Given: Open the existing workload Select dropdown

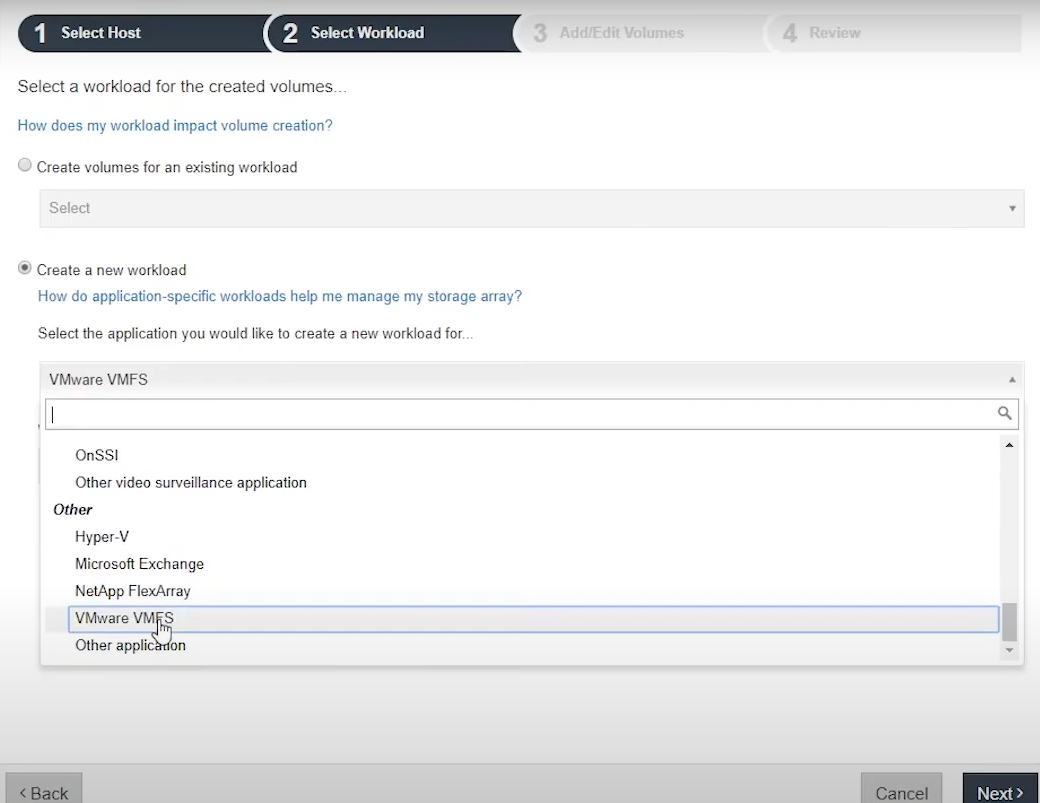Looking at the screenshot, I should pyautogui.click(x=532, y=208).
